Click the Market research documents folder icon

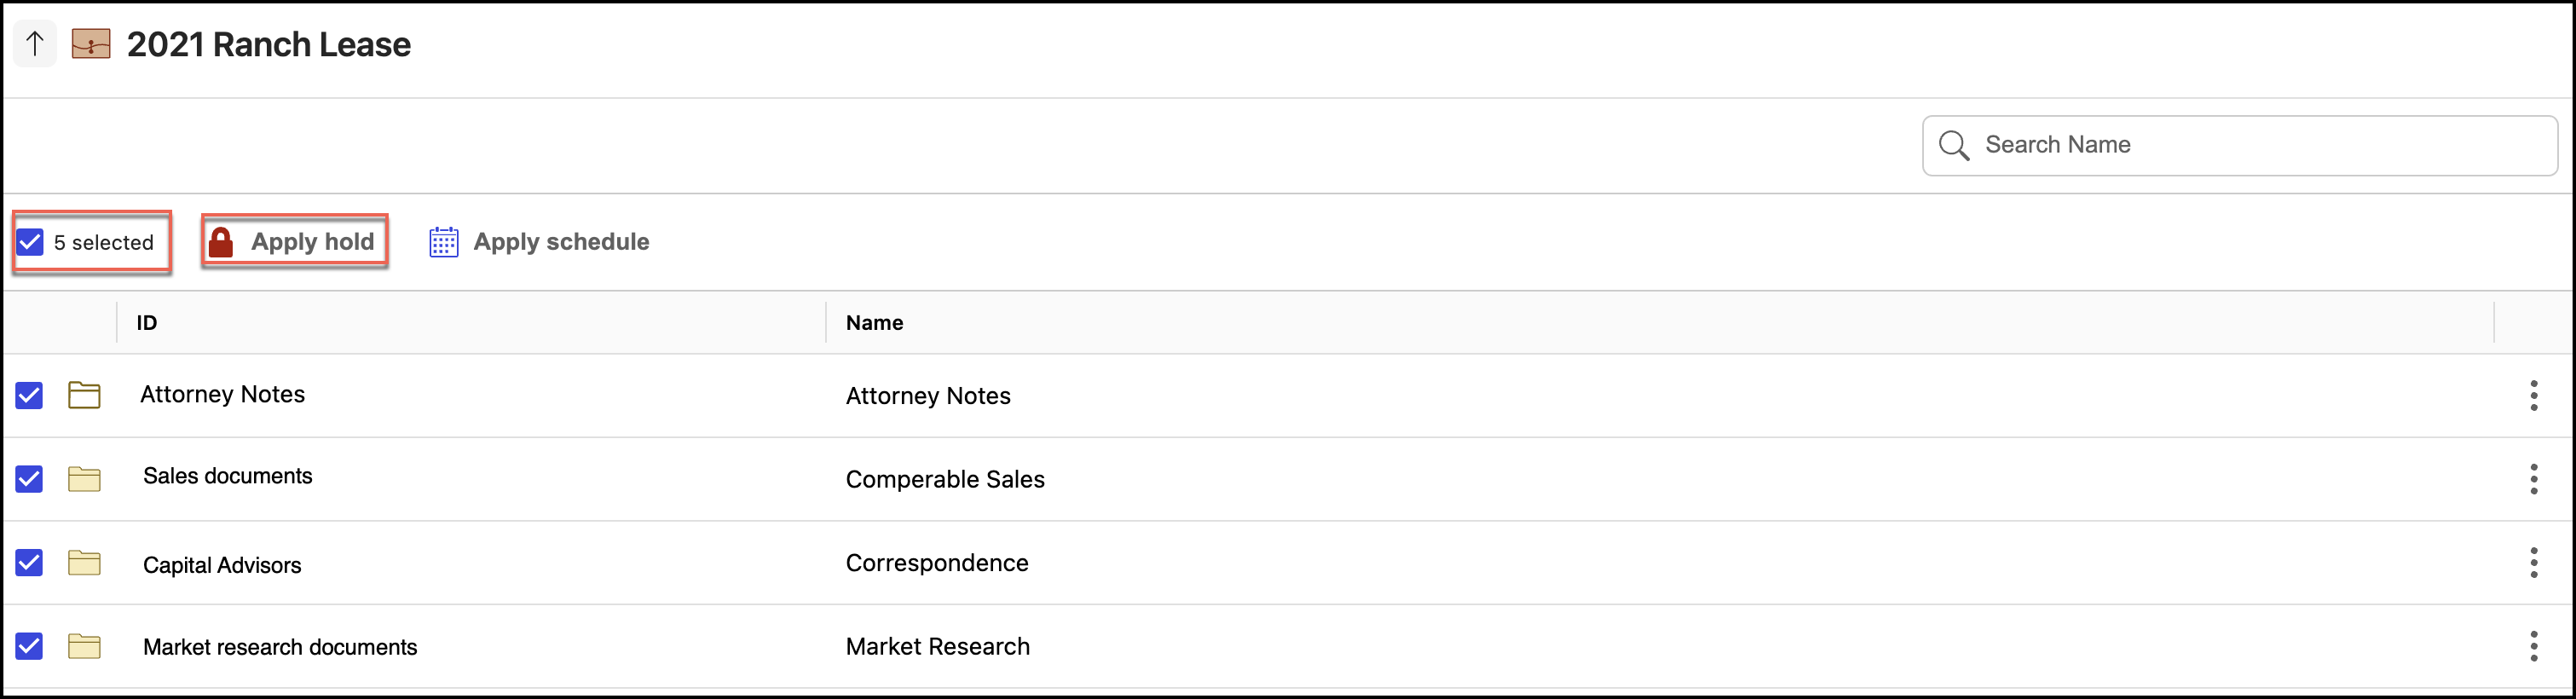point(84,647)
